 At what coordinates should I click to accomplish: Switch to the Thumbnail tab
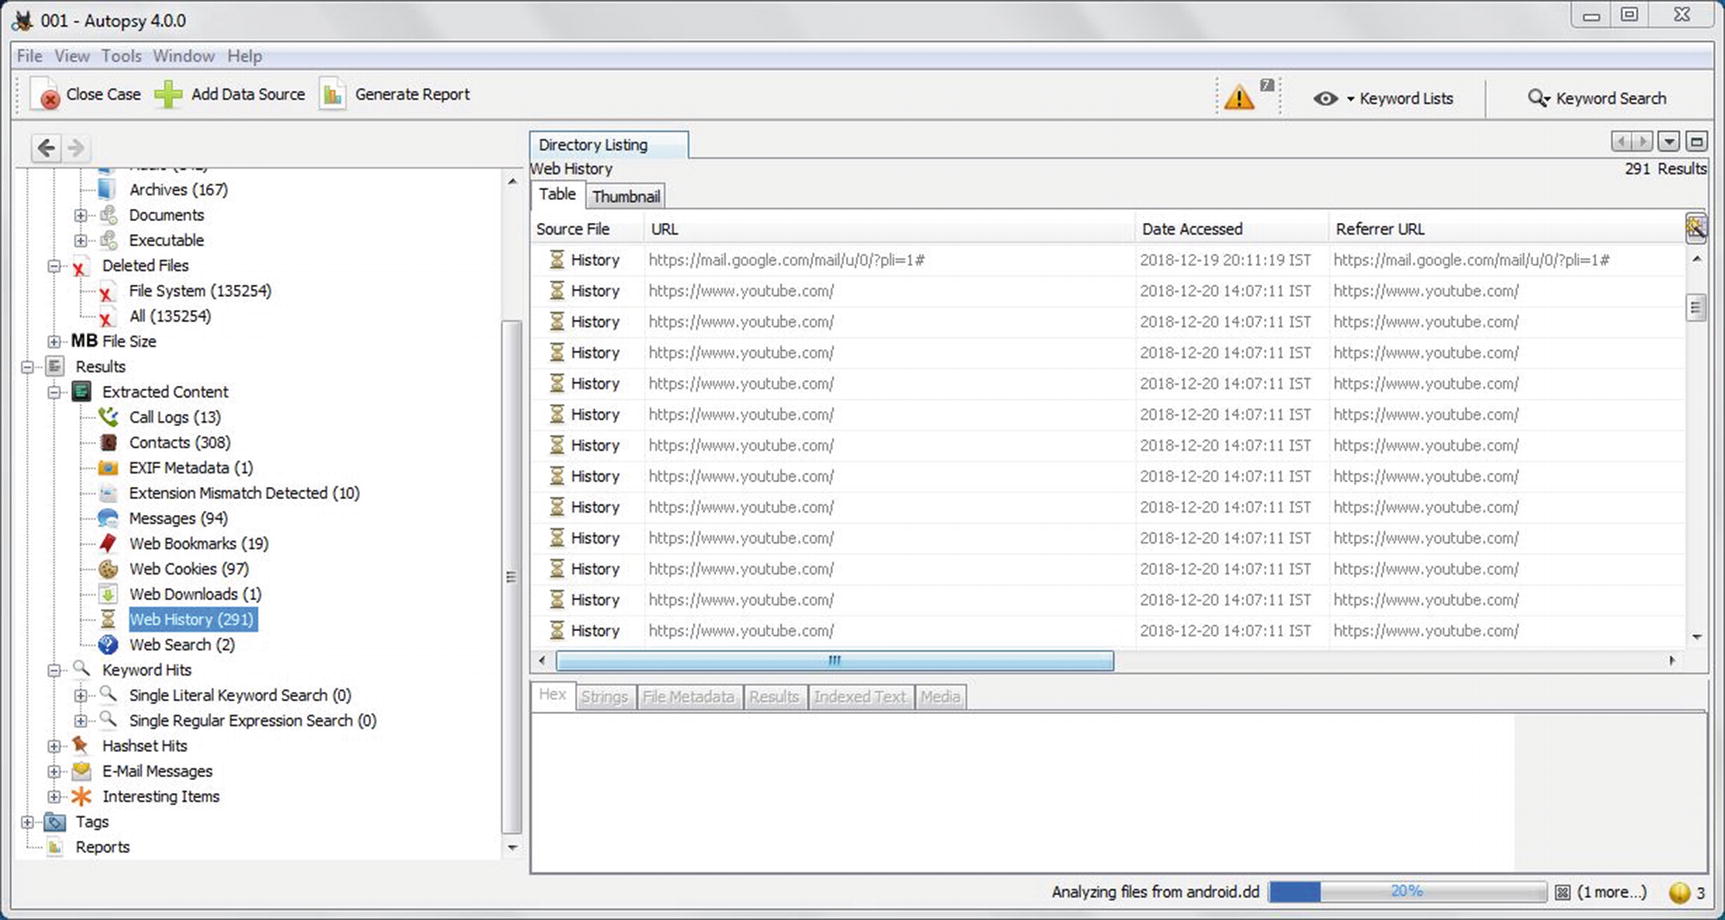tap(626, 196)
